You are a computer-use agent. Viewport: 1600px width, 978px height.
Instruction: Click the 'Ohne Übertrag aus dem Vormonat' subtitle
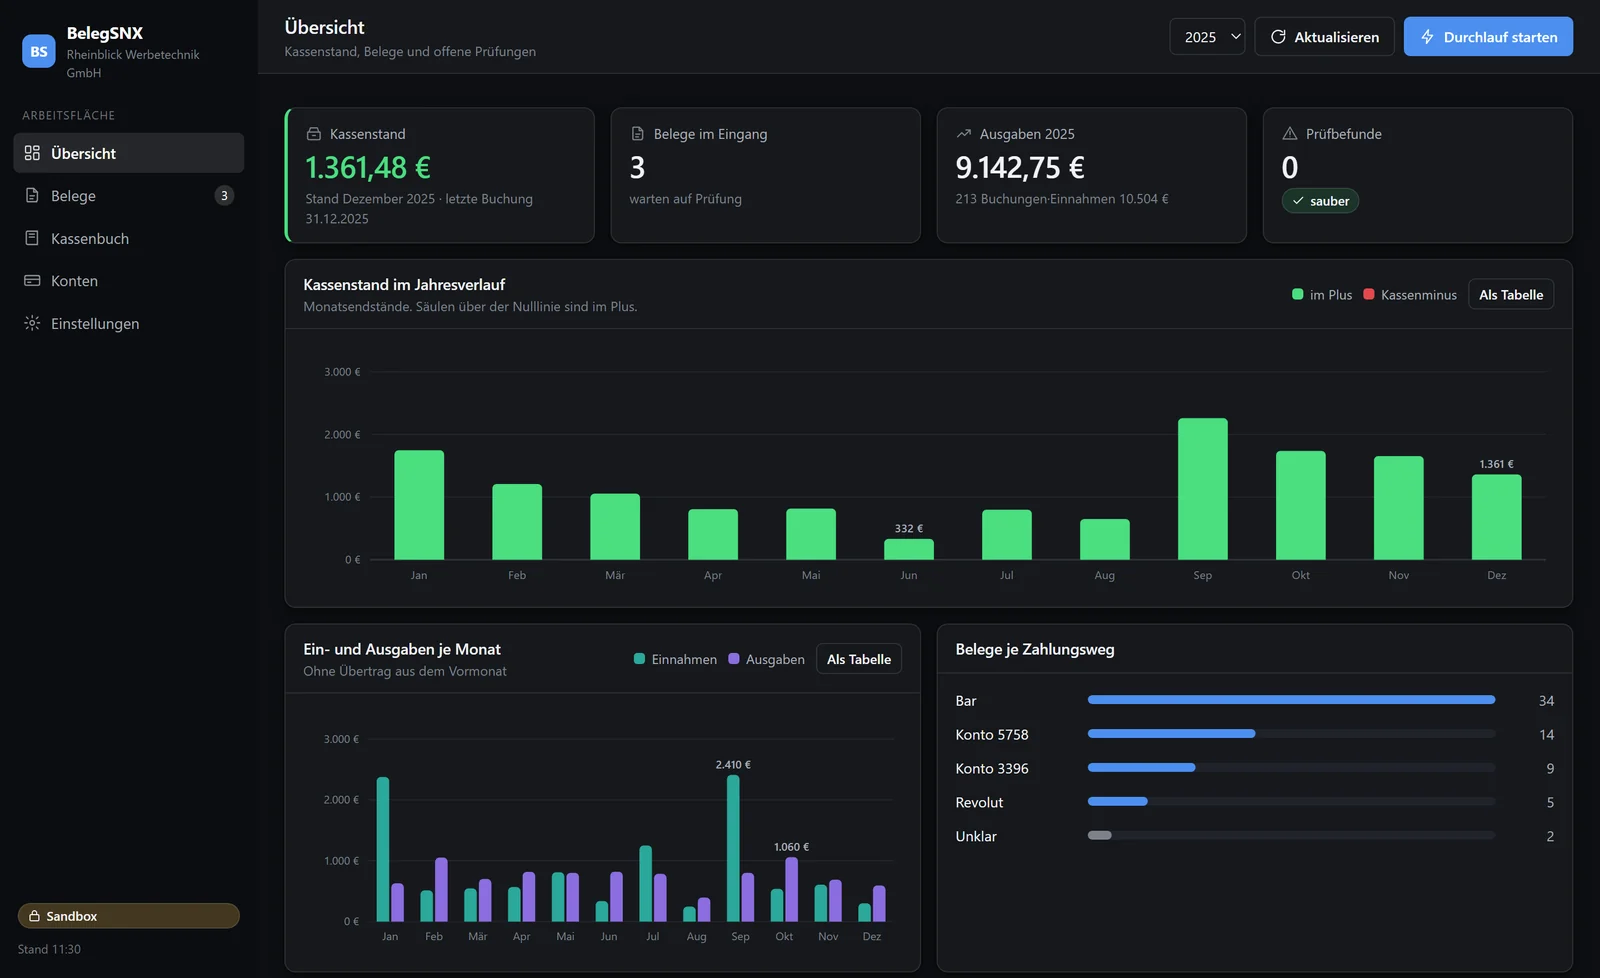[405, 671]
